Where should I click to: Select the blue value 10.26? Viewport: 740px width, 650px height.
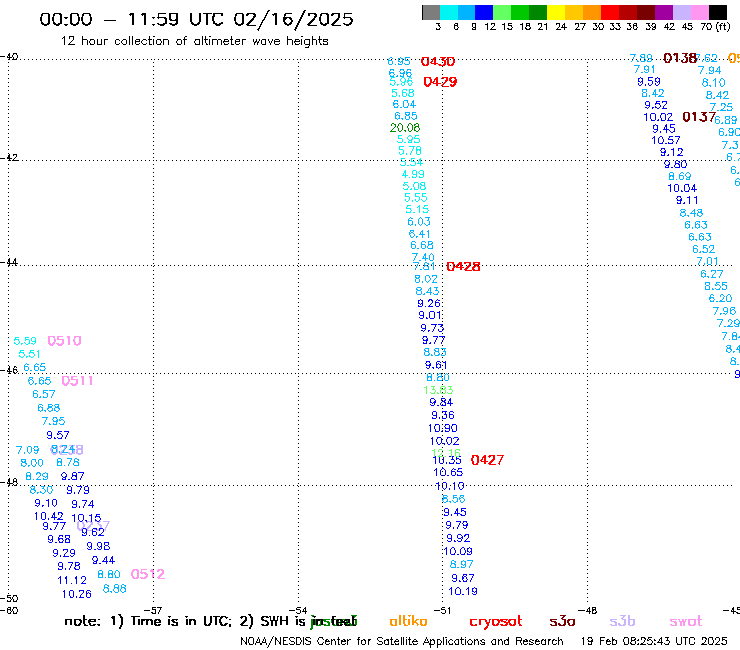[x=76, y=594]
